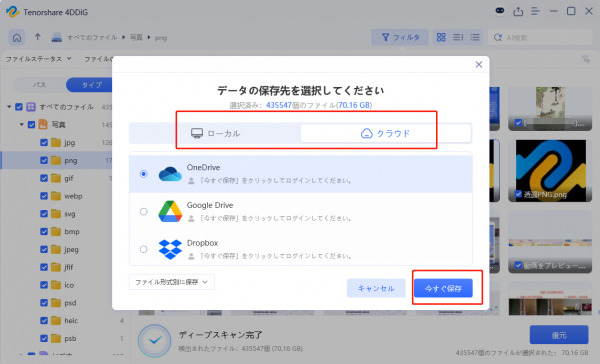This screenshot has width=600, height=364.
Task: Go up one folder with the arrow icon
Action: (38, 37)
